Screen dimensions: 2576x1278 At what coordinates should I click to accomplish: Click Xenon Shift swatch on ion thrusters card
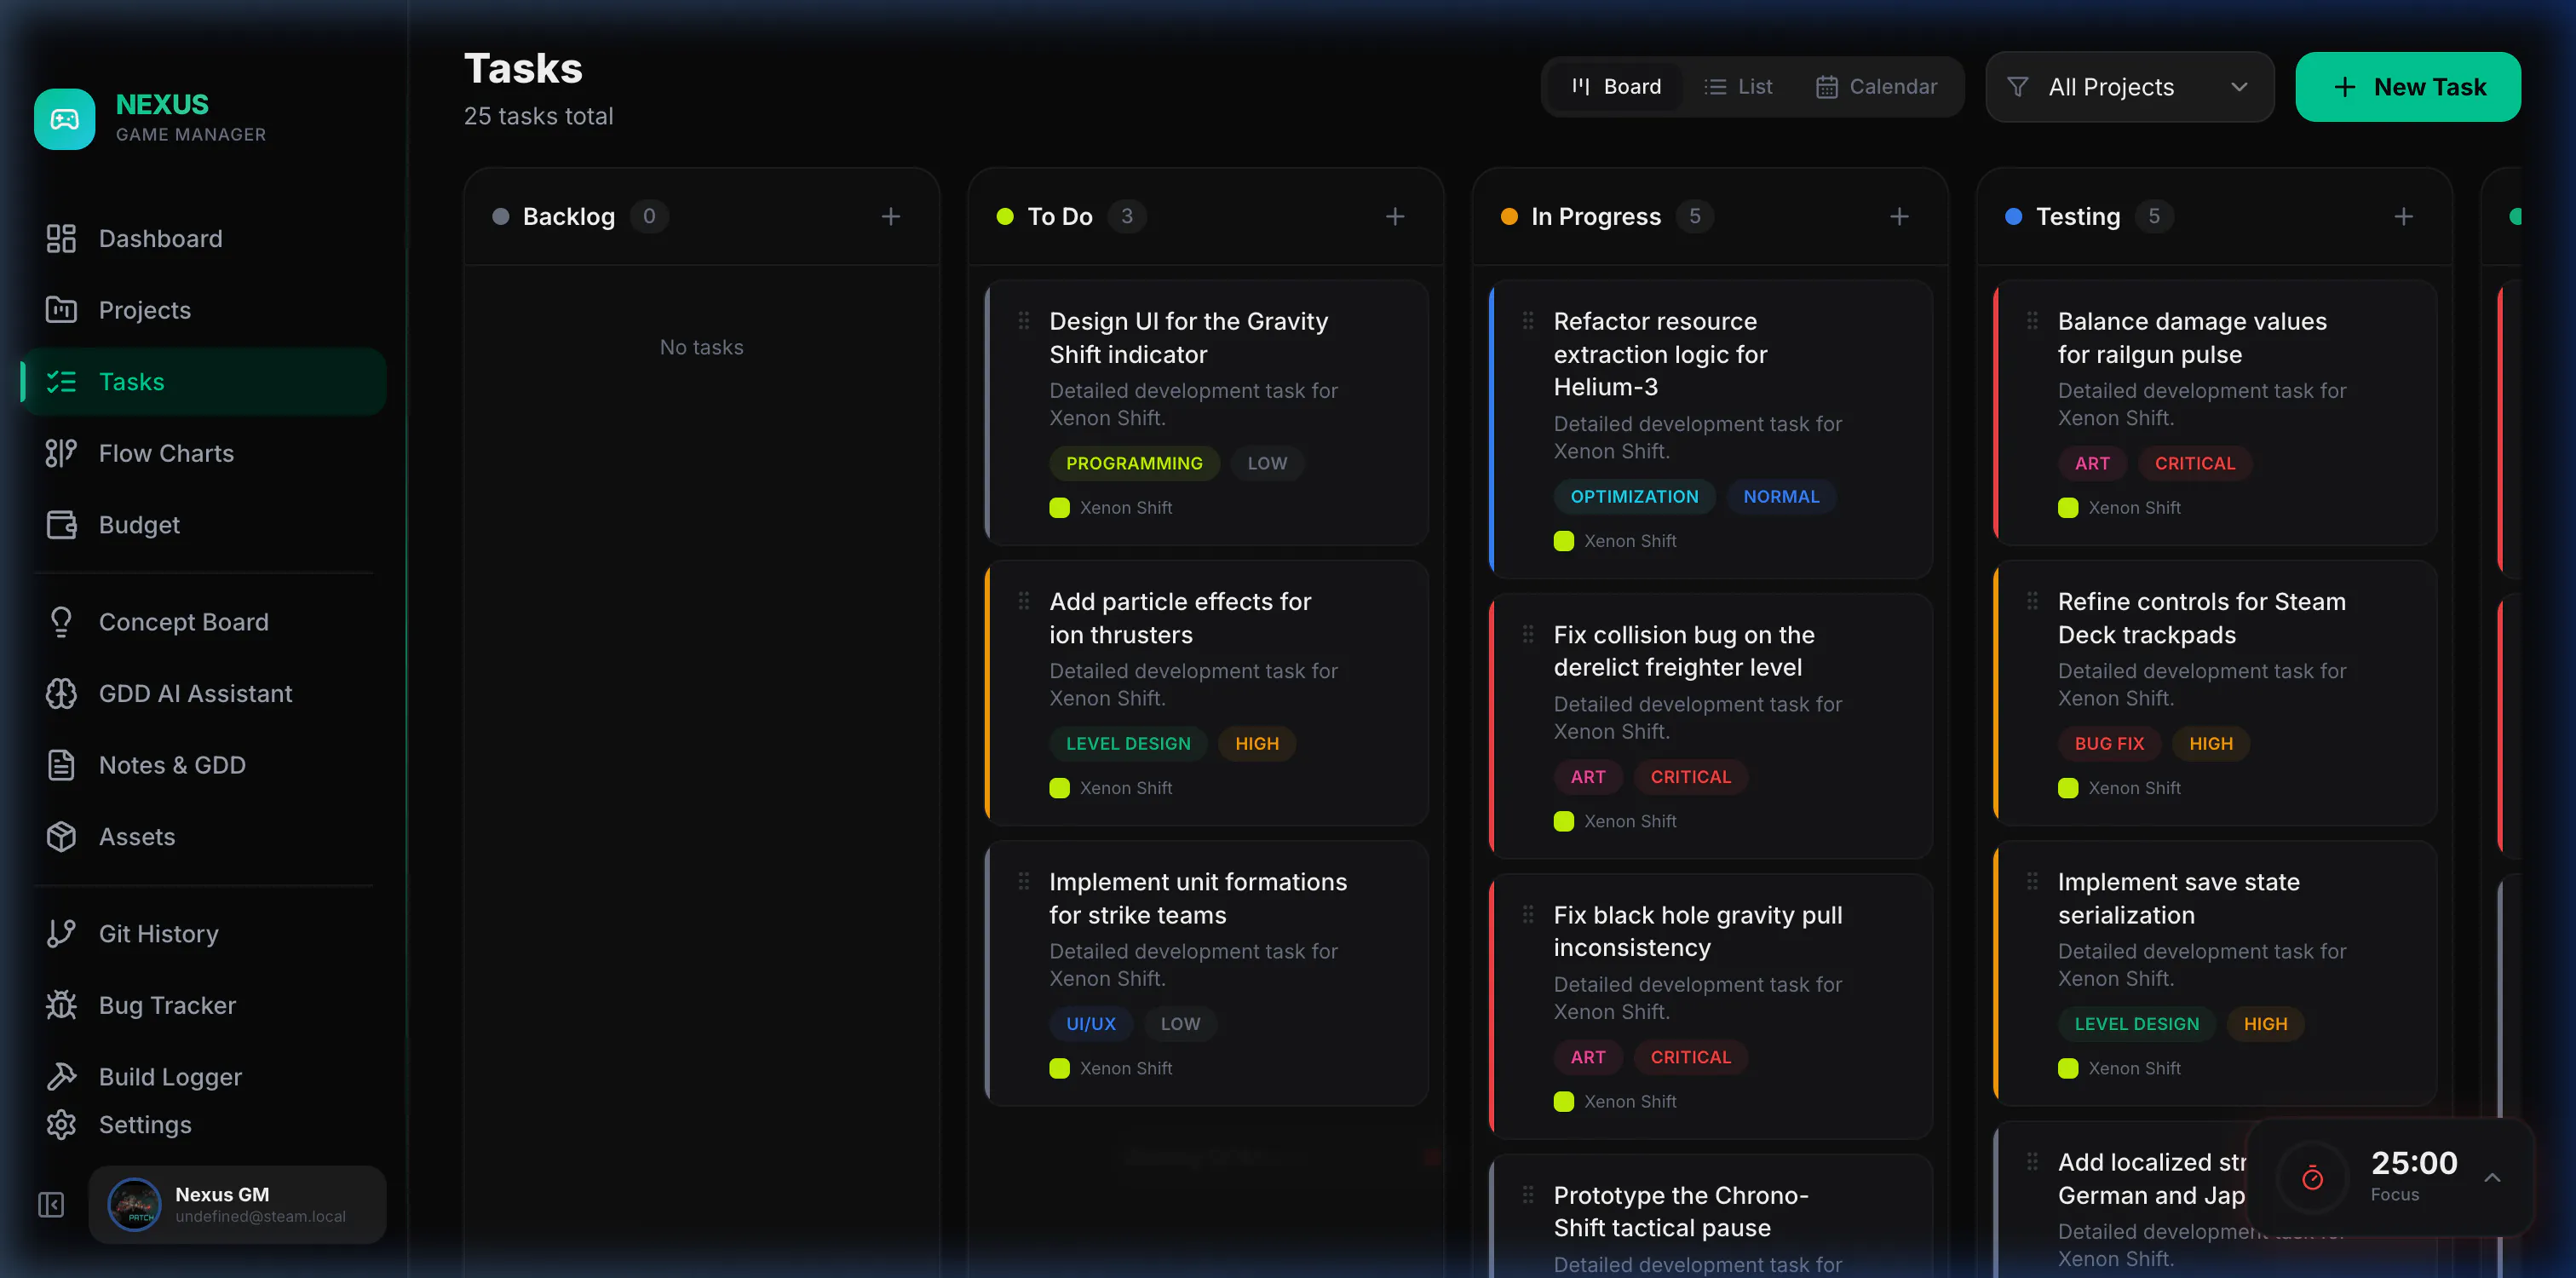1059,787
